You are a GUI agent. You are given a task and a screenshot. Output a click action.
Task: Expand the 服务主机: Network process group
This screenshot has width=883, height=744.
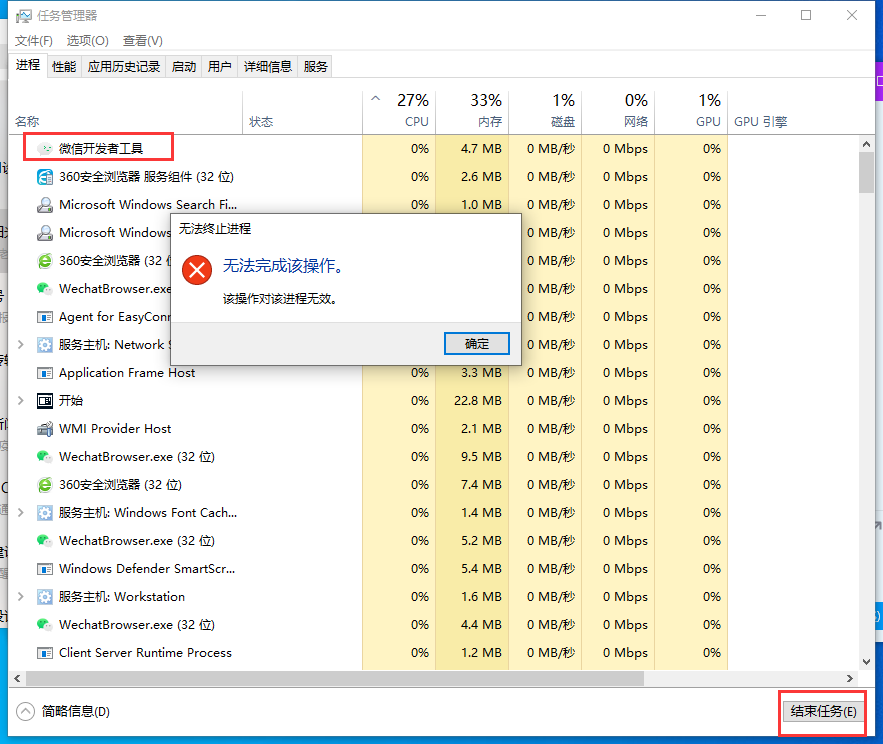21,345
